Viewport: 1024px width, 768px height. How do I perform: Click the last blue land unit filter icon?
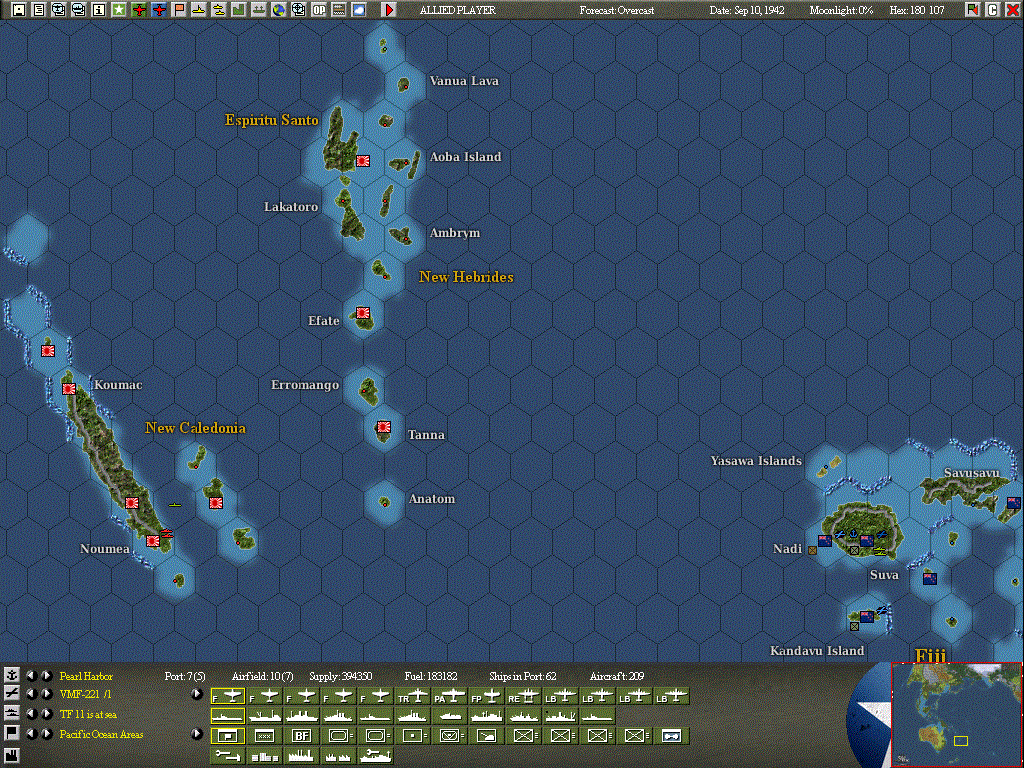coord(671,736)
